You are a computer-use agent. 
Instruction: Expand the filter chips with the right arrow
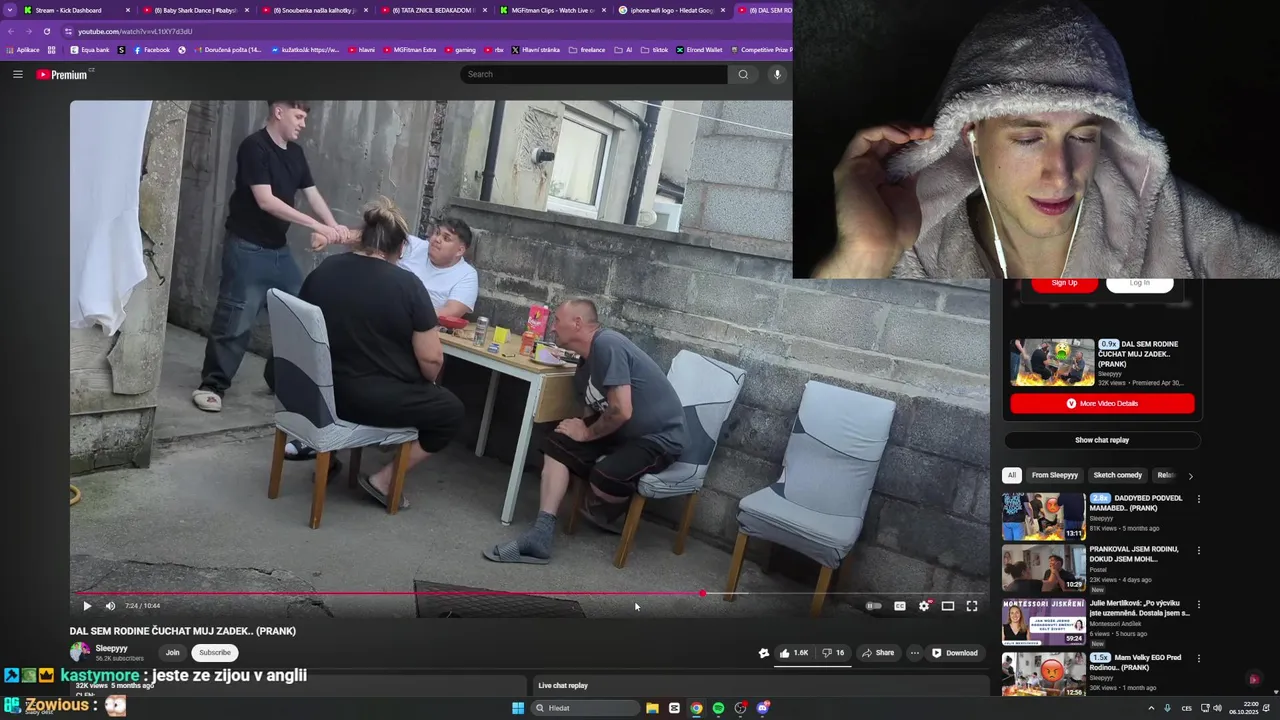point(1190,476)
